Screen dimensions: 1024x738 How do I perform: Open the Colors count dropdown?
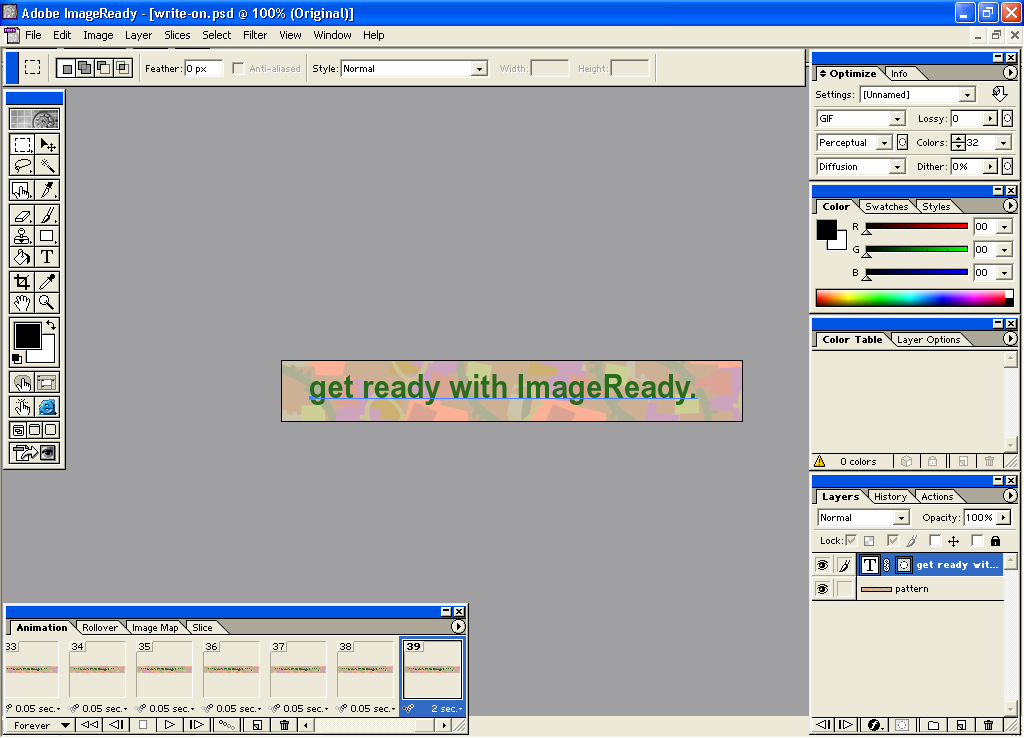1004,143
